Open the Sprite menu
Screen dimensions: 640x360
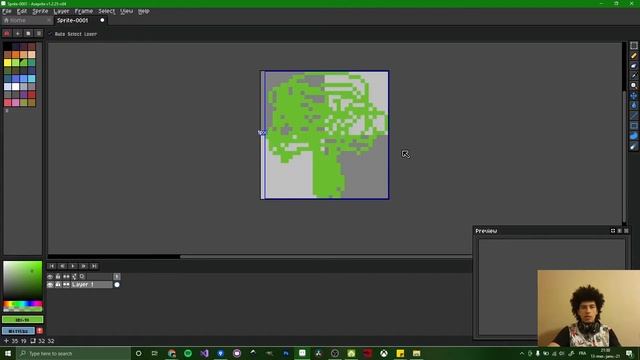(x=40, y=11)
